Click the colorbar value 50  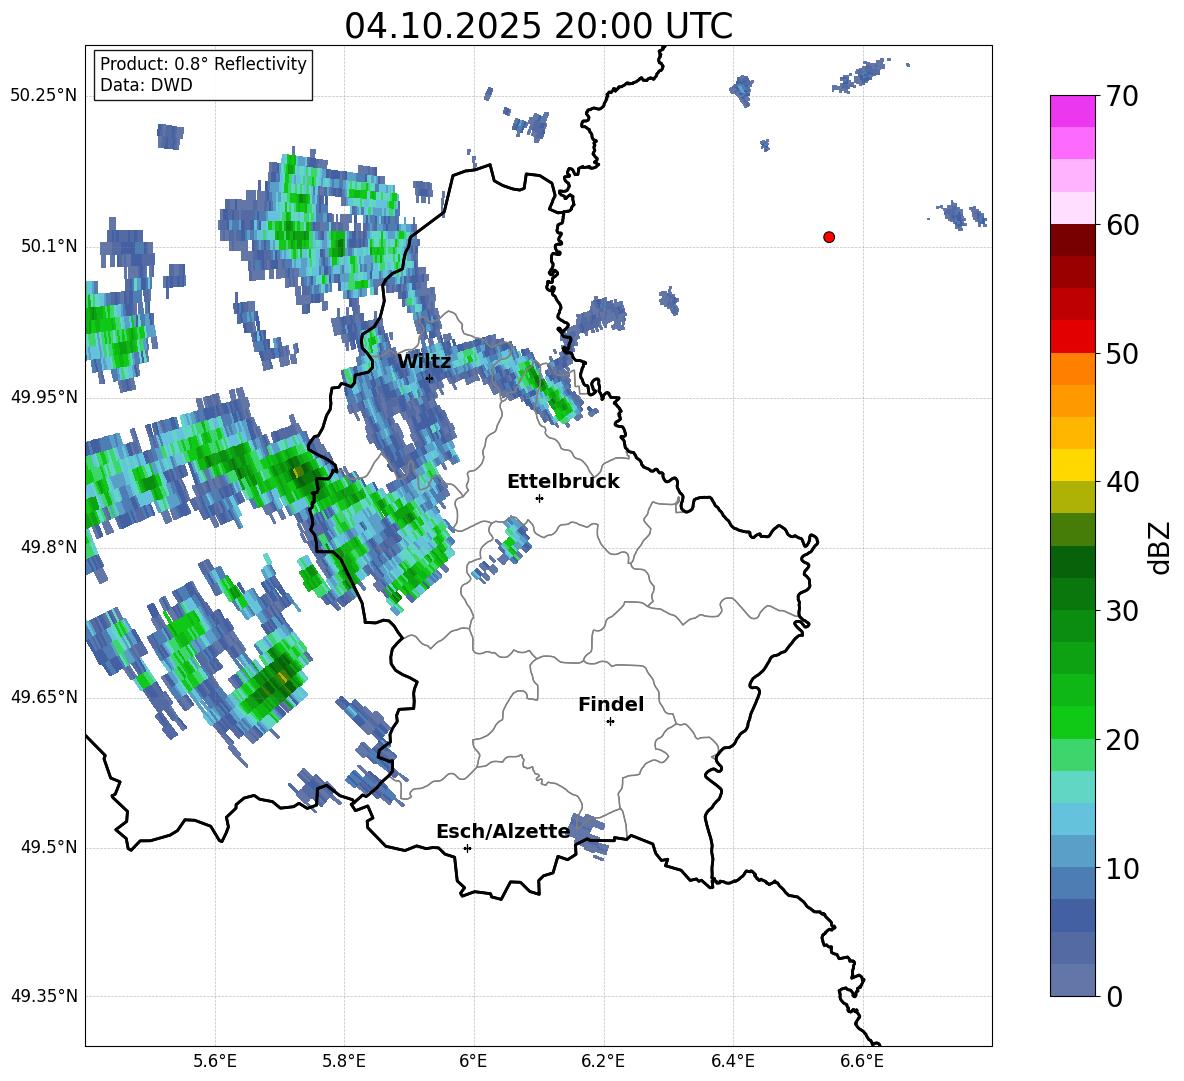tap(1122, 354)
